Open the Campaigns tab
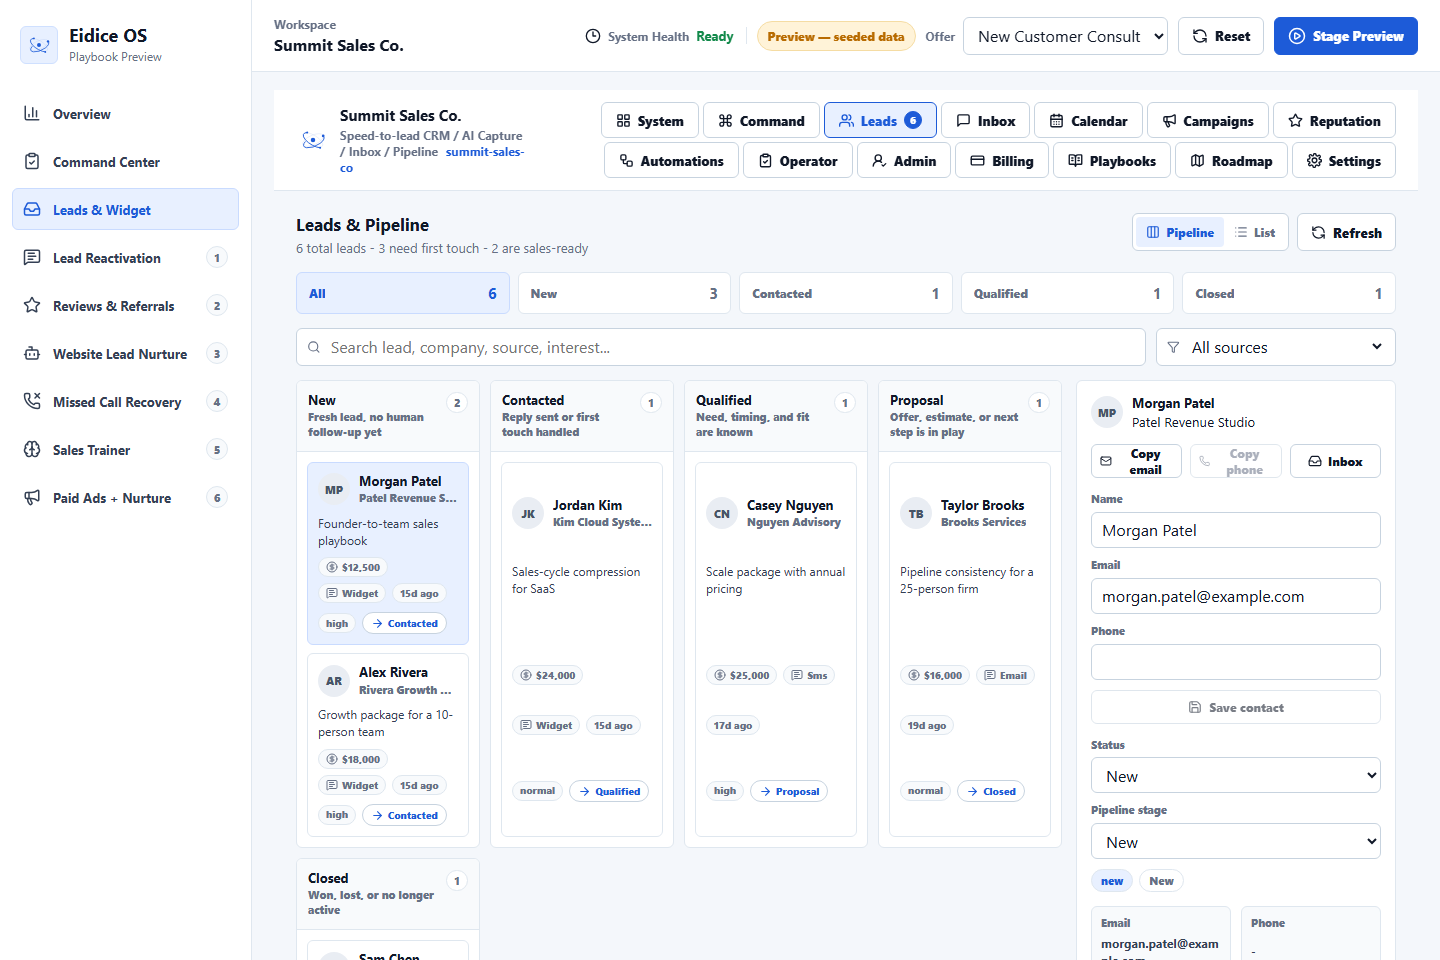Viewport: 1440px width, 960px height. (x=1208, y=120)
